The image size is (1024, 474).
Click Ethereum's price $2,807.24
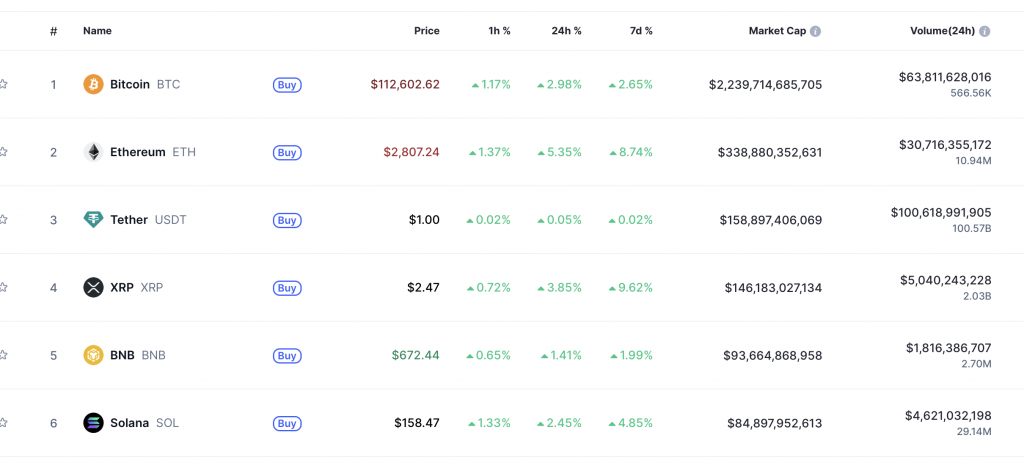click(x=411, y=152)
